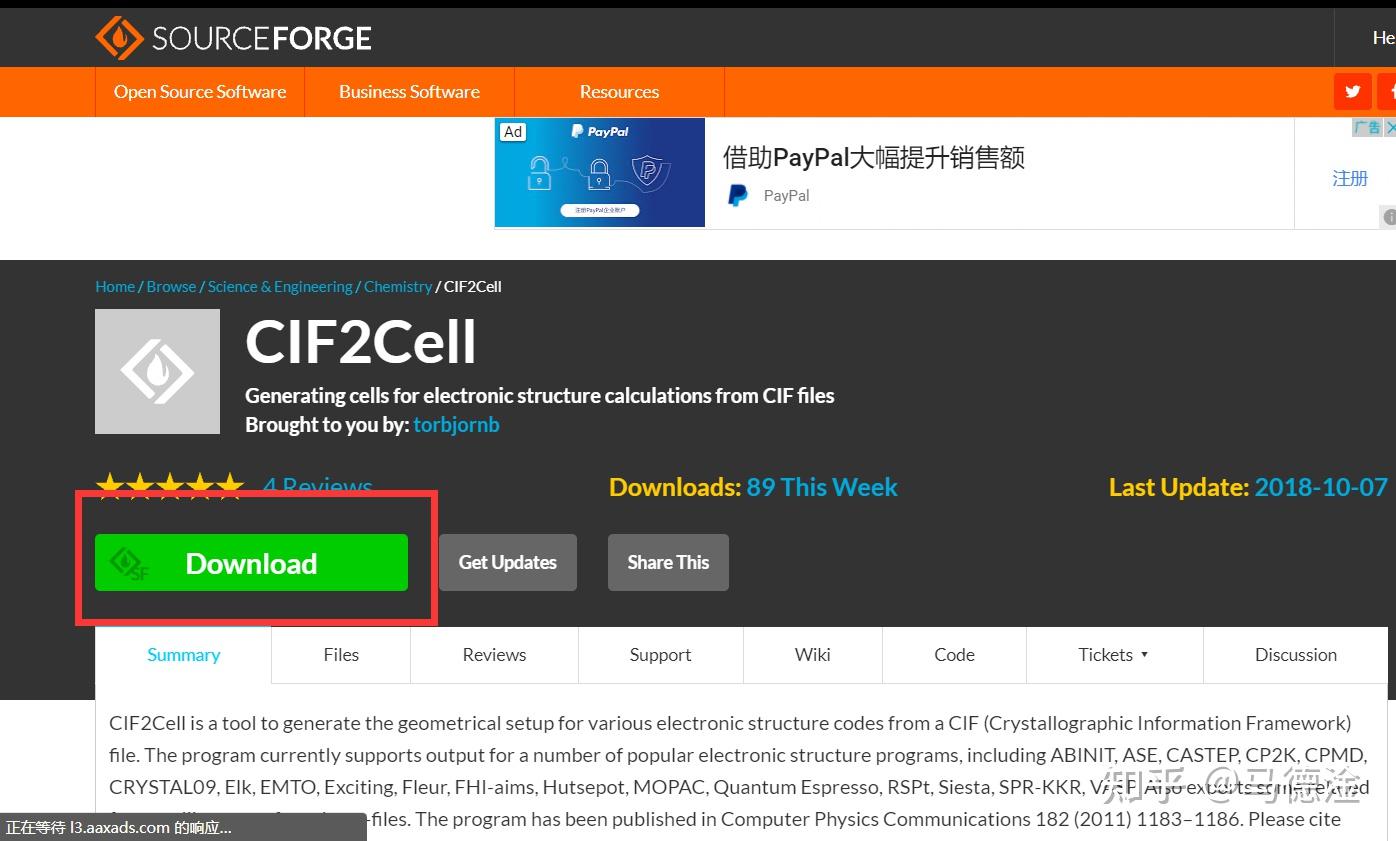
Task: Click the 广告 badge above the ad
Action: click(x=1368, y=127)
